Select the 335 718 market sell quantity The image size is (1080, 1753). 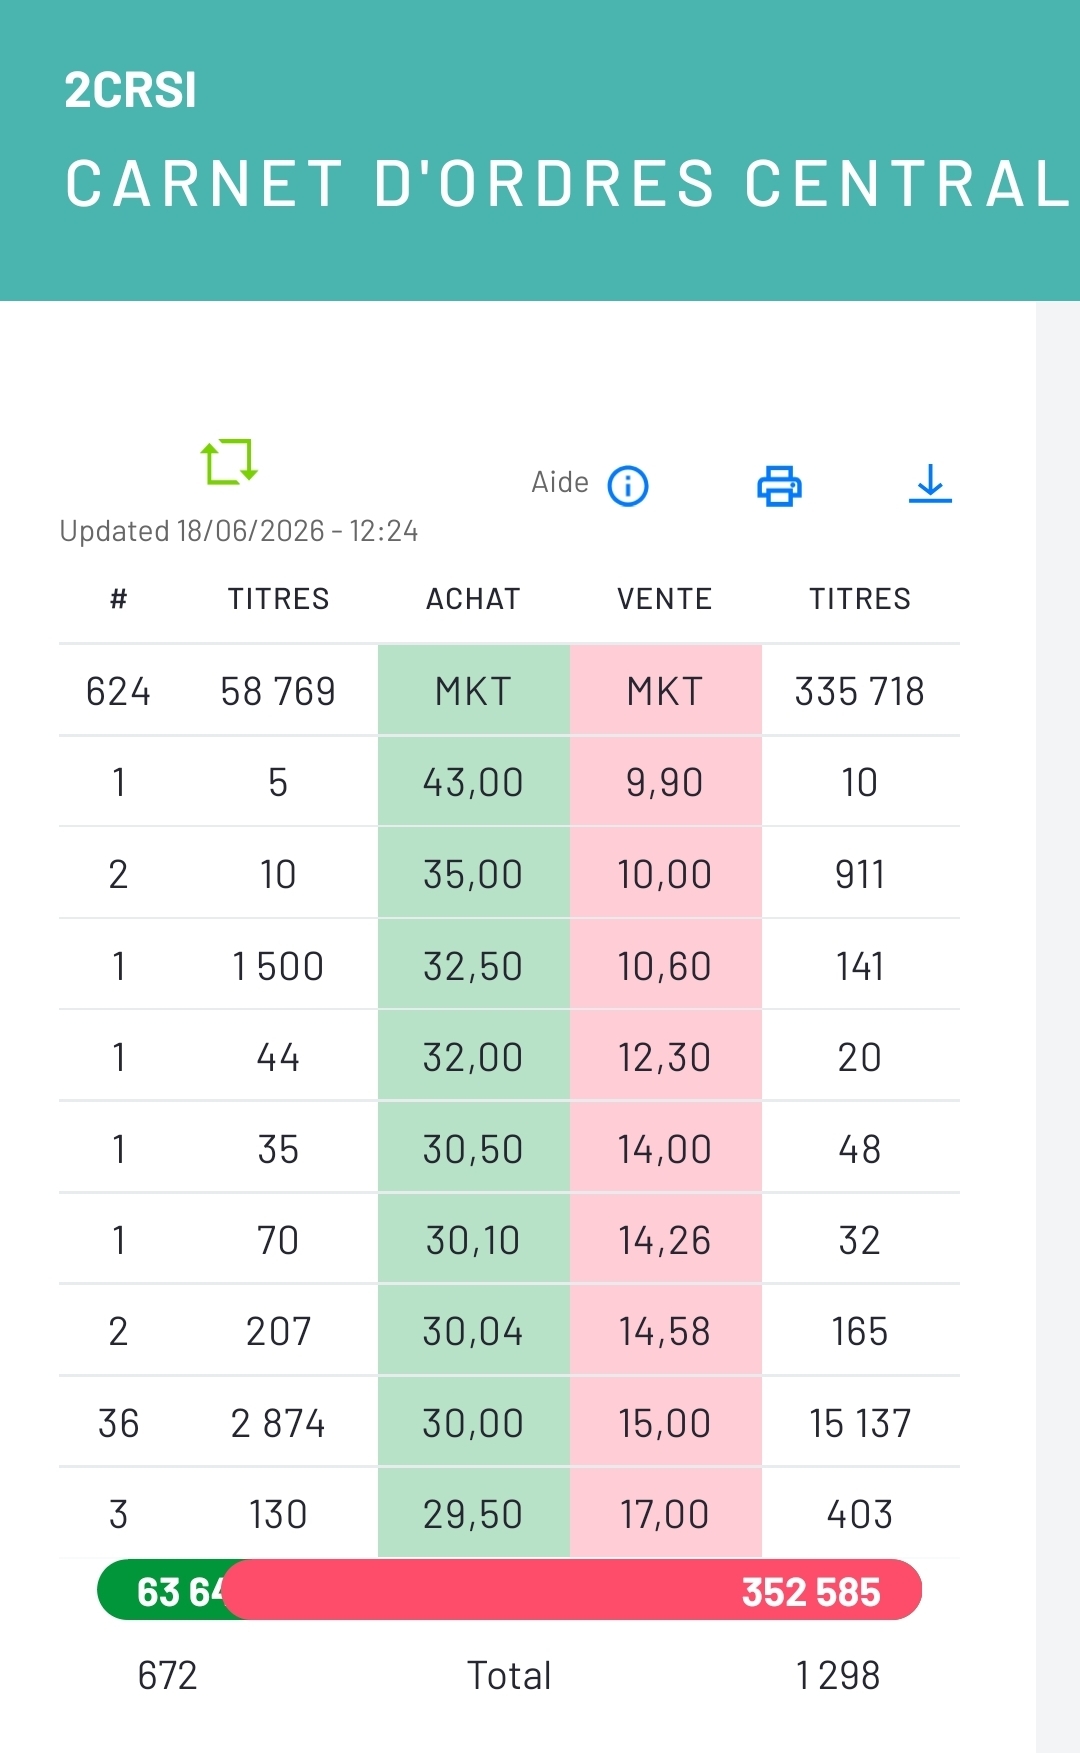tap(860, 691)
